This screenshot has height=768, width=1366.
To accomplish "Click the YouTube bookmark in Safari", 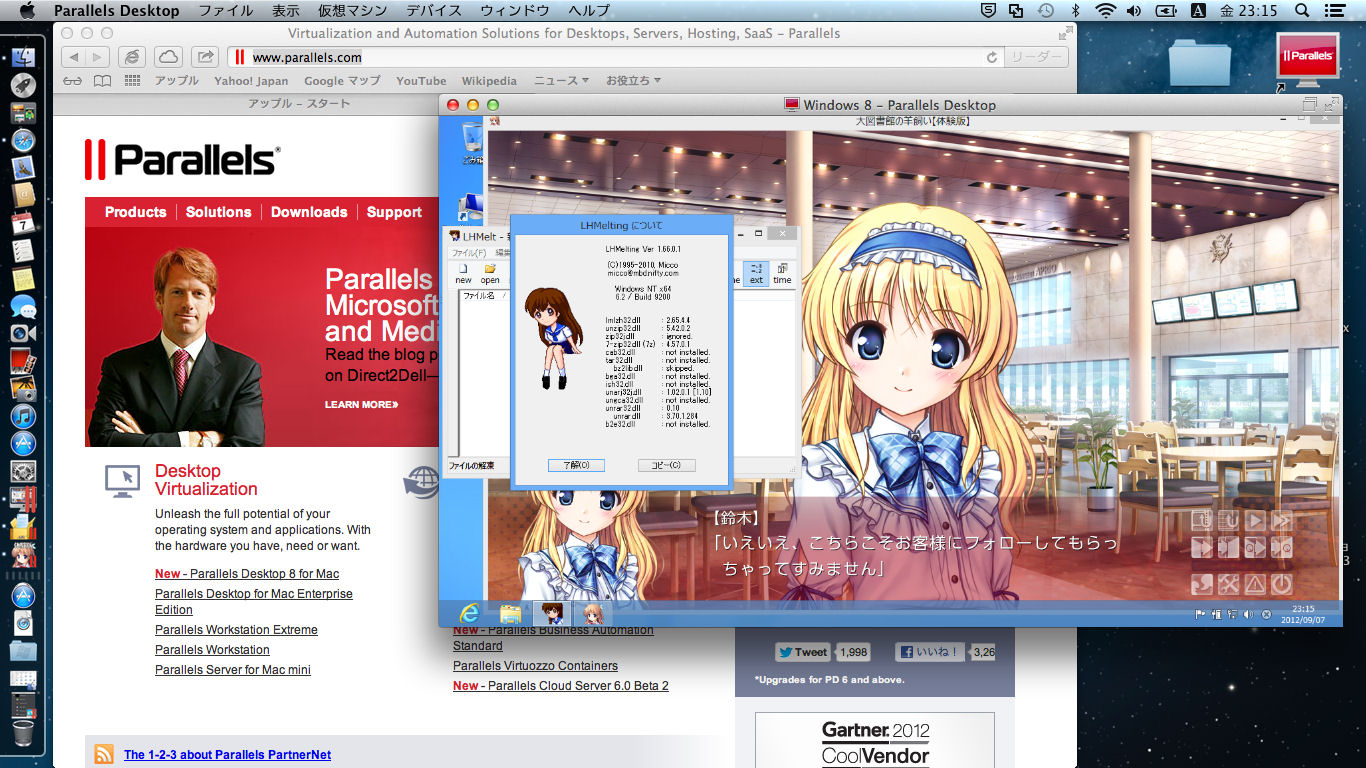I will (x=421, y=81).
